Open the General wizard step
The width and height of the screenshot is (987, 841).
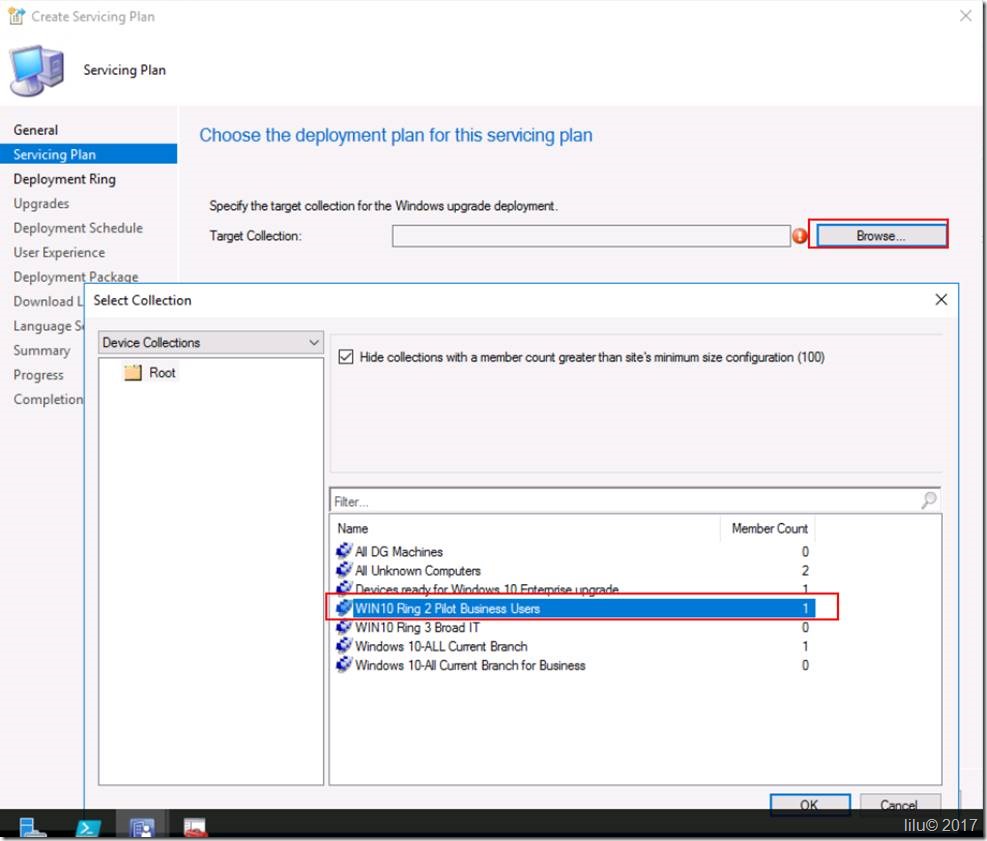(x=36, y=130)
